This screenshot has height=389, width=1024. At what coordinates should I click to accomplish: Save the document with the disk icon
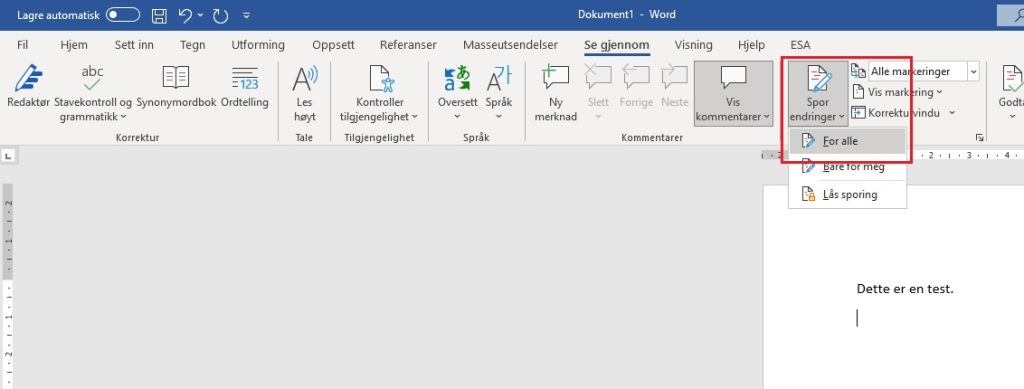click(159, 16)
